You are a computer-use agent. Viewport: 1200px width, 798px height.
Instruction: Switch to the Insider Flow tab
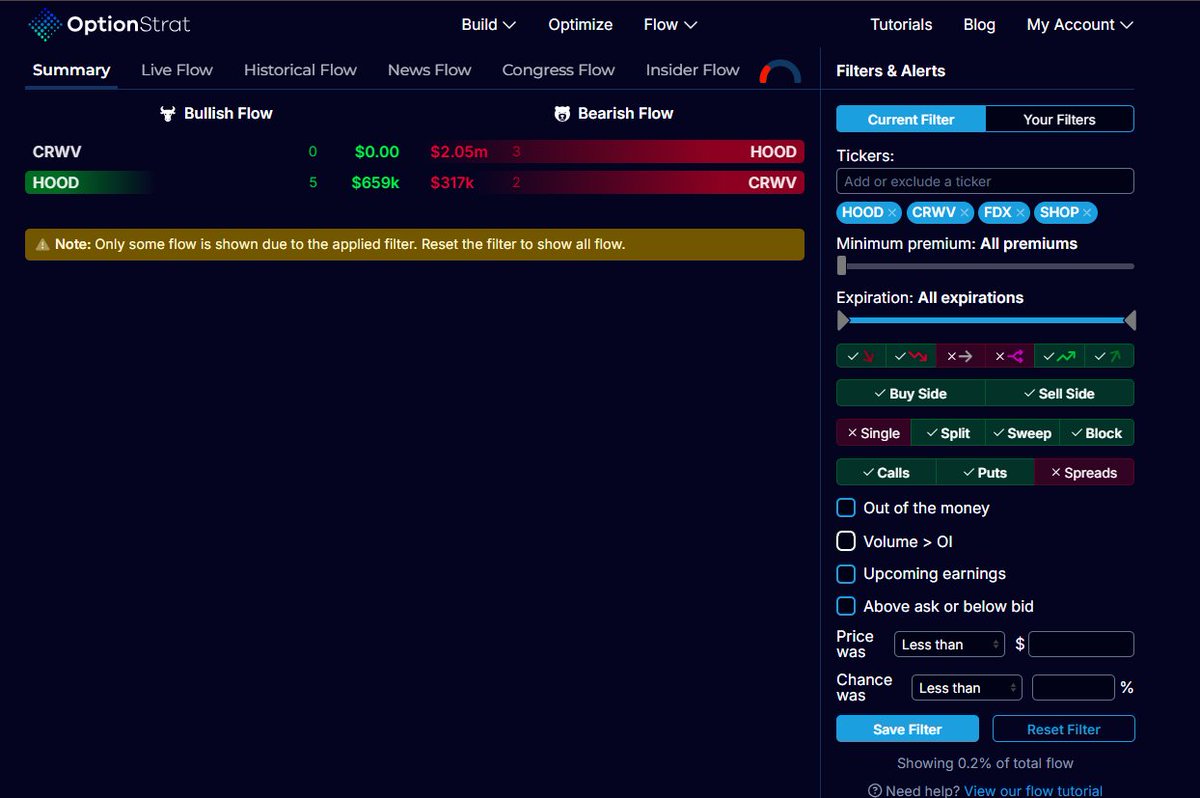[x=693, y=70]
